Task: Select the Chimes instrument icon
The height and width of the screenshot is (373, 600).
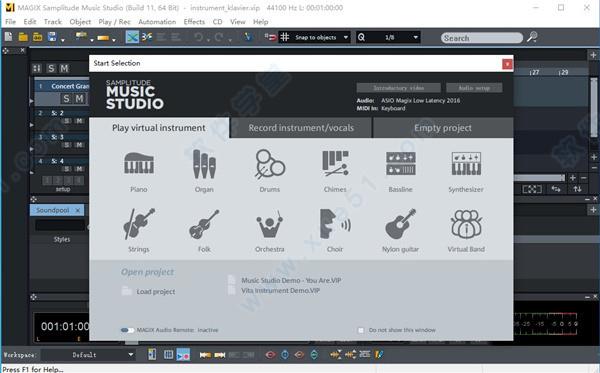Action: click(335, 164)
